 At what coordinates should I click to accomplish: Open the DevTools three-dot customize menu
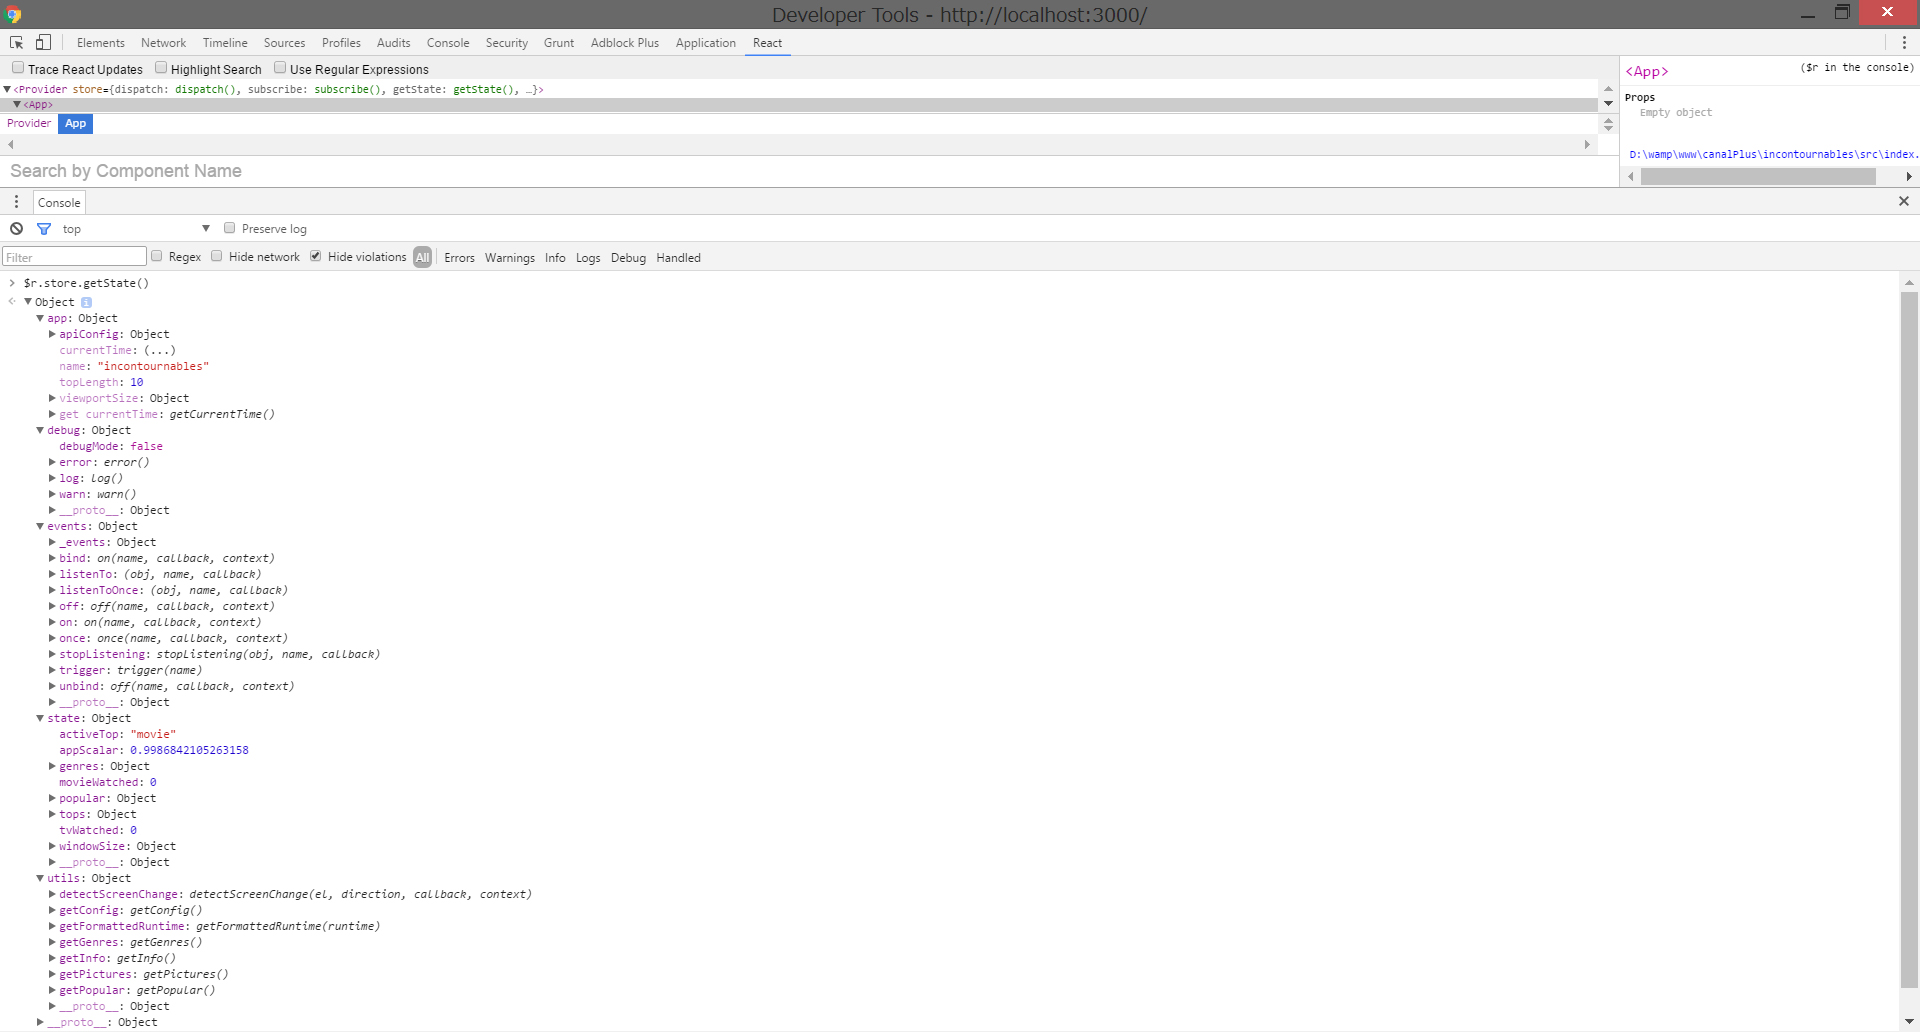[x=1903, y=43]
